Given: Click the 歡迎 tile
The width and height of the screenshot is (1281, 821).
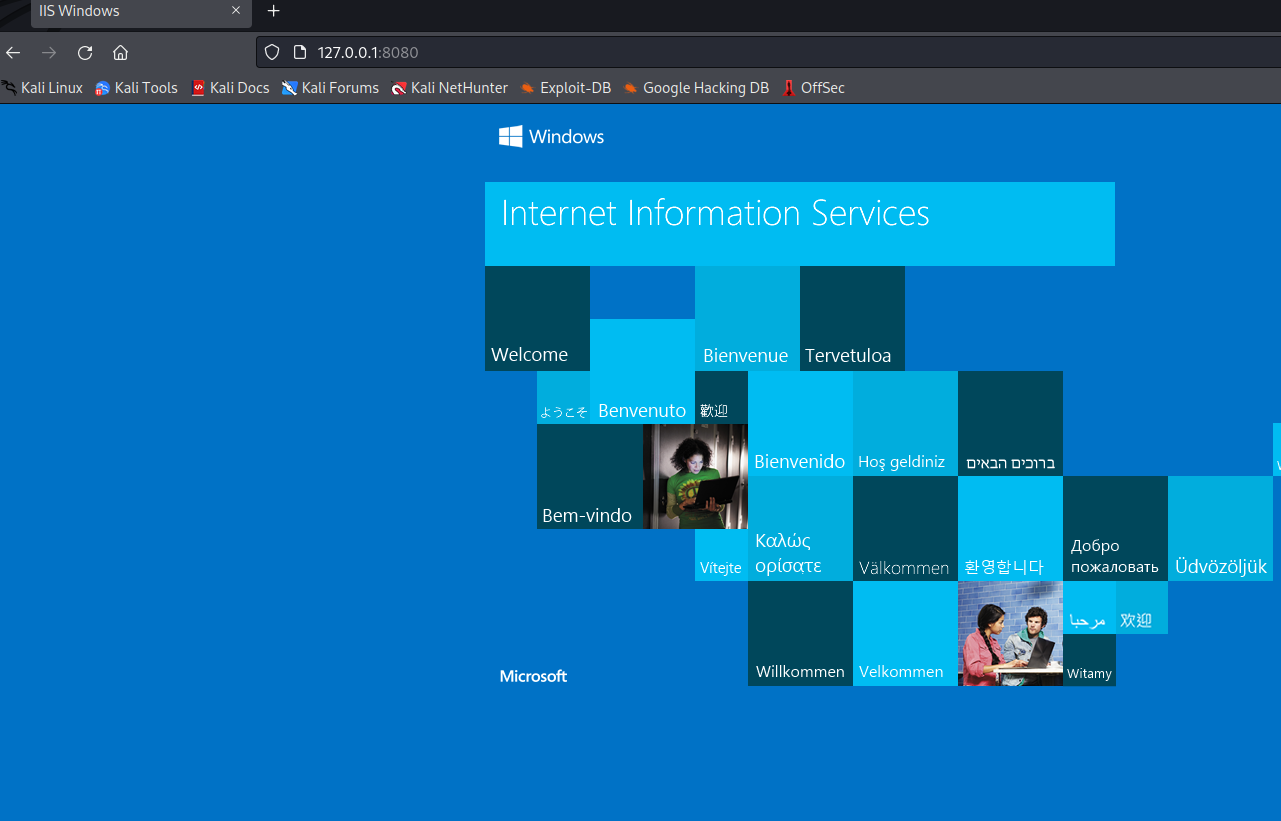Looking at the screenshot, I should [721, 398].
